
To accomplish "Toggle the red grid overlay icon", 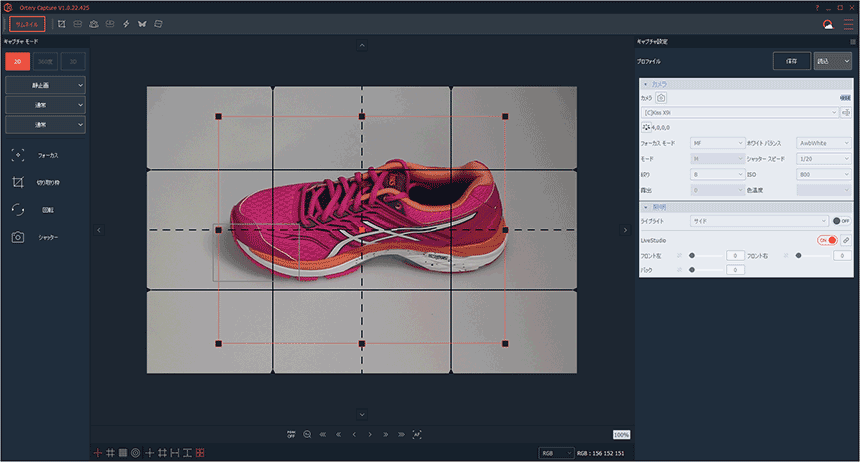I will tap(200, 453).
